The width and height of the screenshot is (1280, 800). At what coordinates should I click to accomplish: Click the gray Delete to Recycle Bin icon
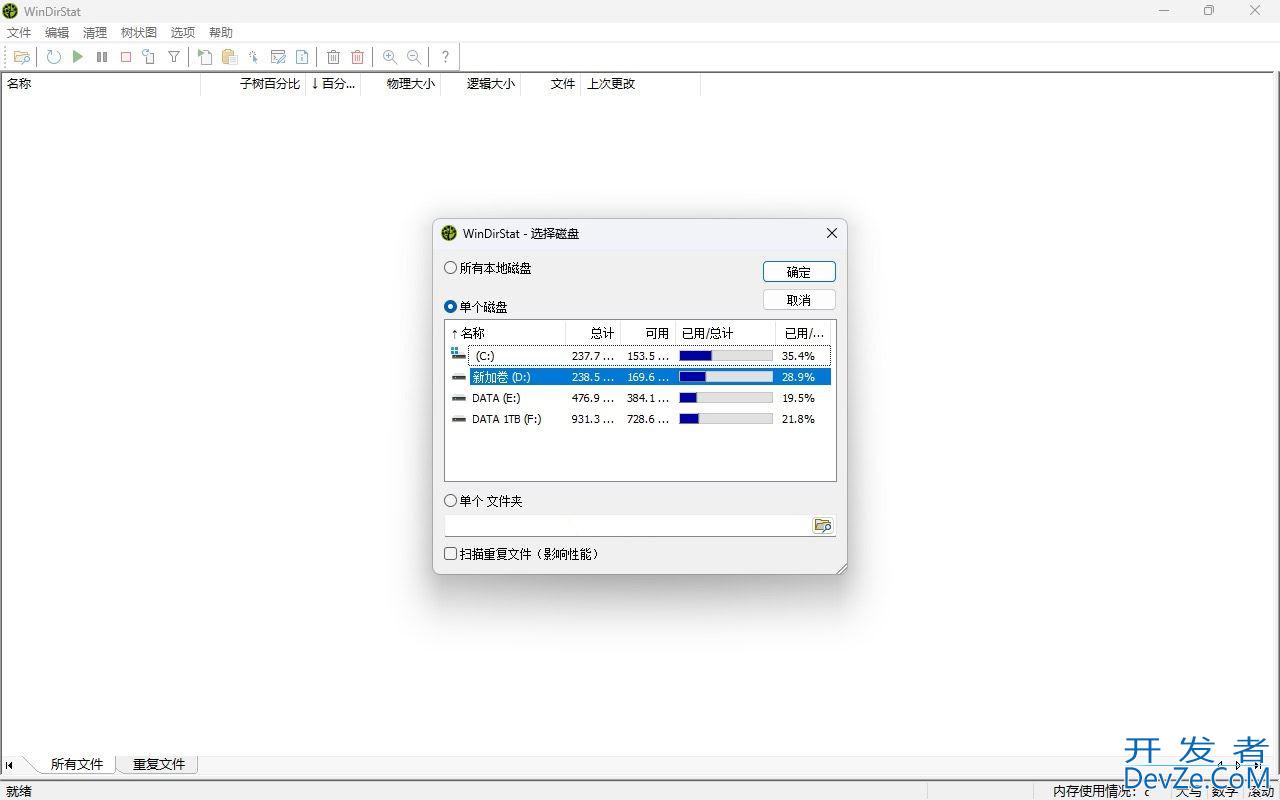click(334, 57)
